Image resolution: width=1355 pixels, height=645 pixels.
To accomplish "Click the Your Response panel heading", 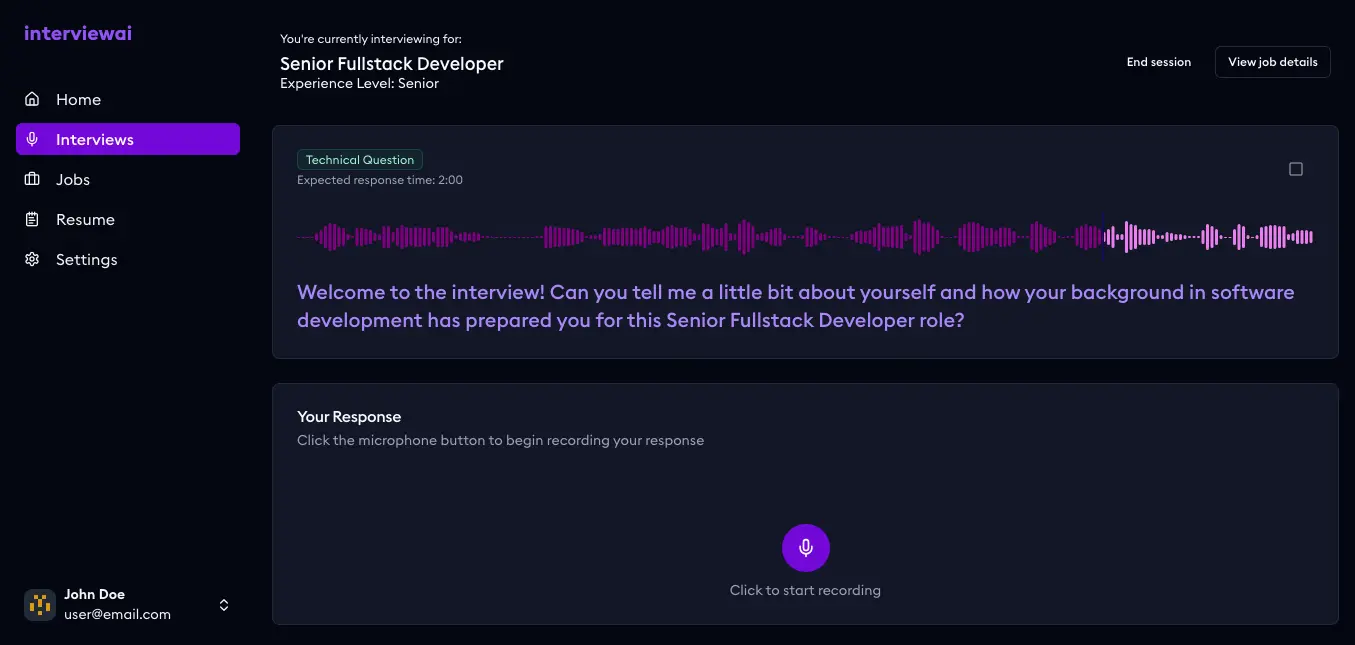I will (349, 416).
